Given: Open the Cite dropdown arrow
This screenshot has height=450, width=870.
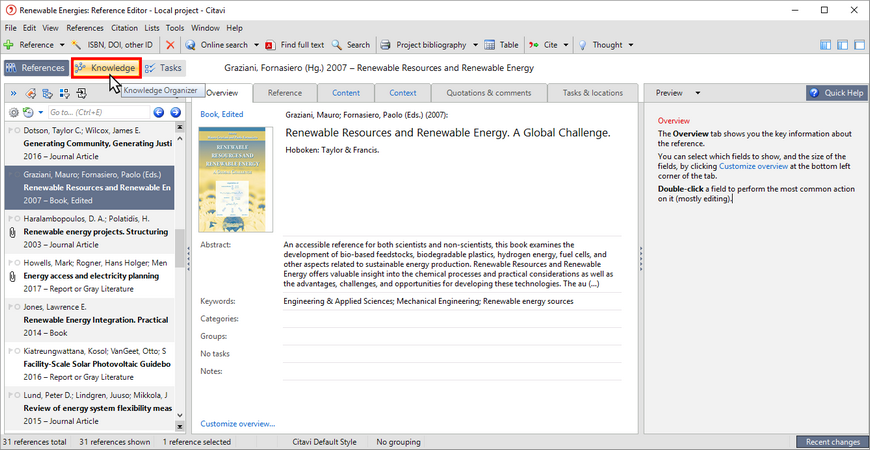Looking at the screenshot, I should click(566, 45).
